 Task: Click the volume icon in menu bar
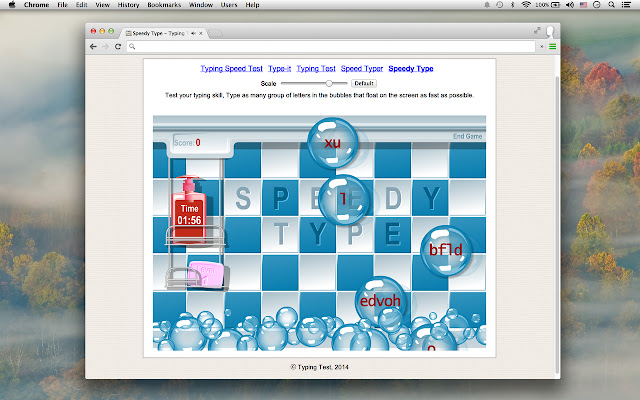(570, 5)
